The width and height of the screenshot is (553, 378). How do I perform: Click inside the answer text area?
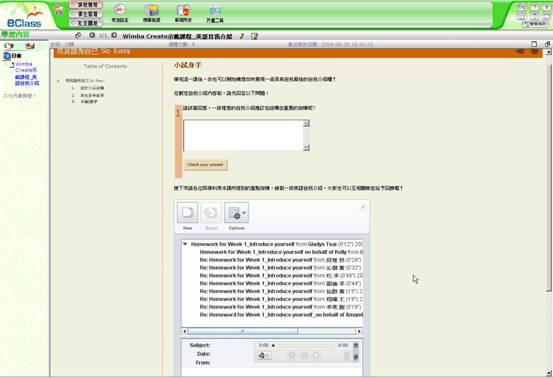click(243, 135)
